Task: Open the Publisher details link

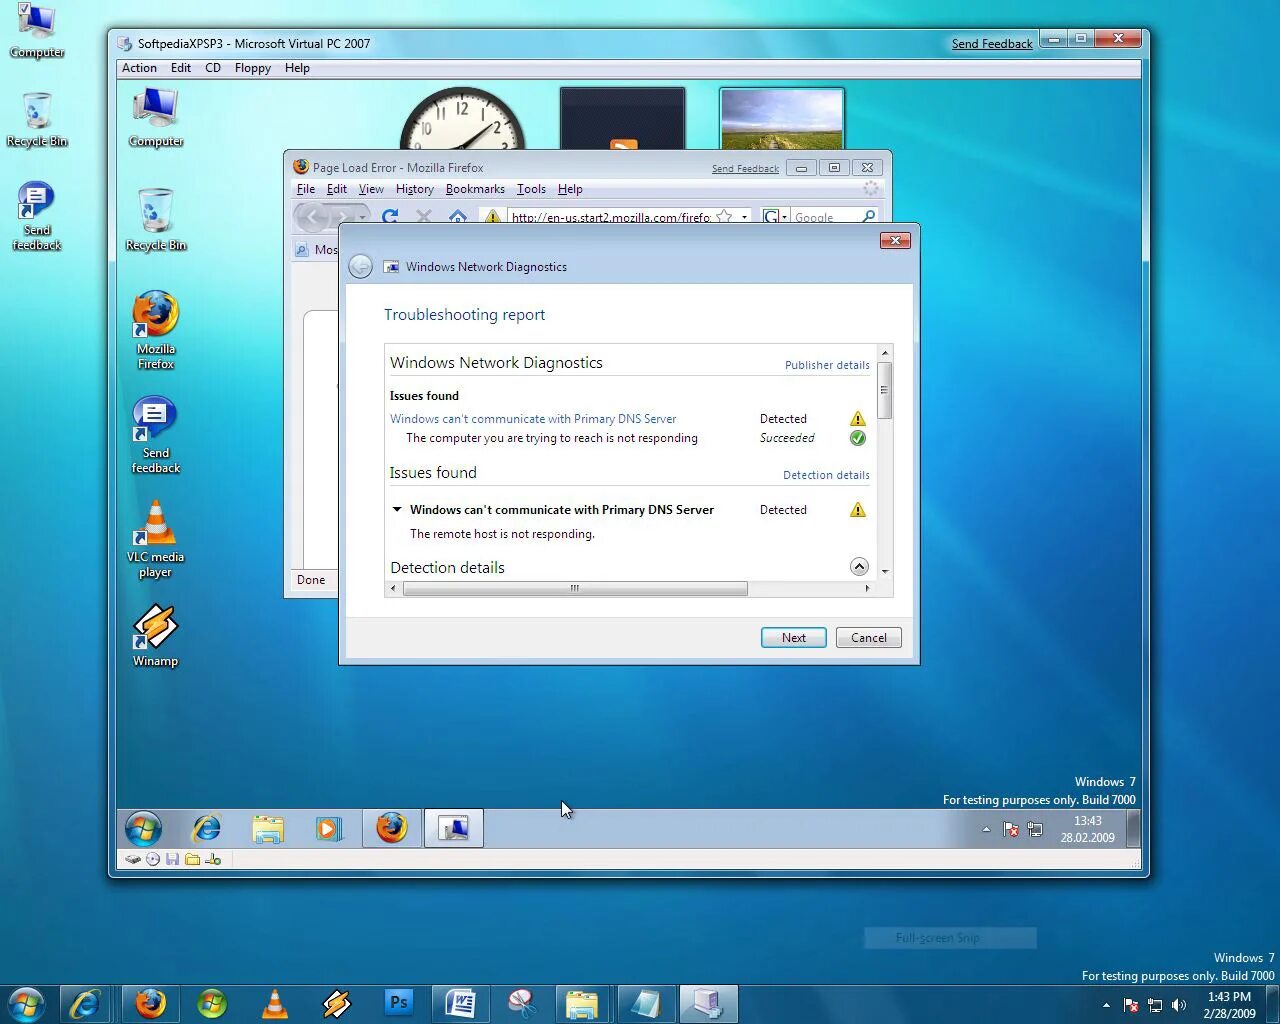Action: pos(827,365)
